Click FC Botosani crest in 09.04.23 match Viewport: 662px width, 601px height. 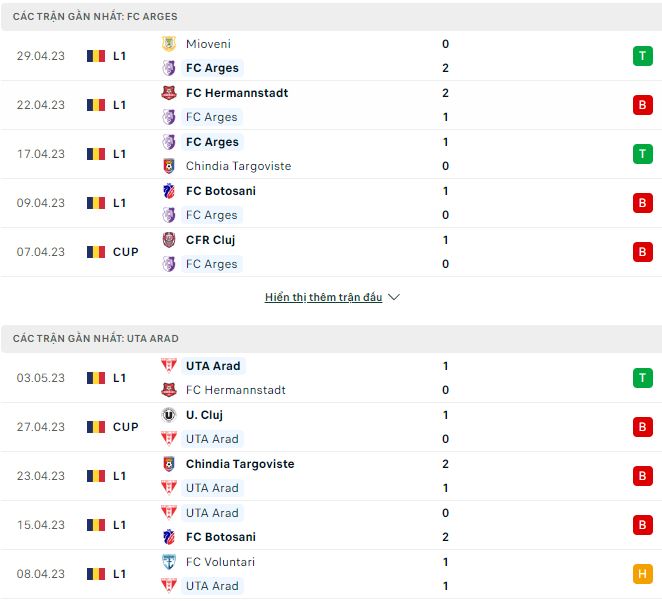click(x=168, y=191)
